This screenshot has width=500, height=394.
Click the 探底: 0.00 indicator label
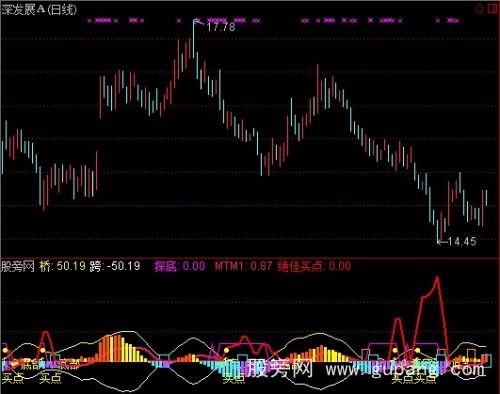(x=180, y=266)
